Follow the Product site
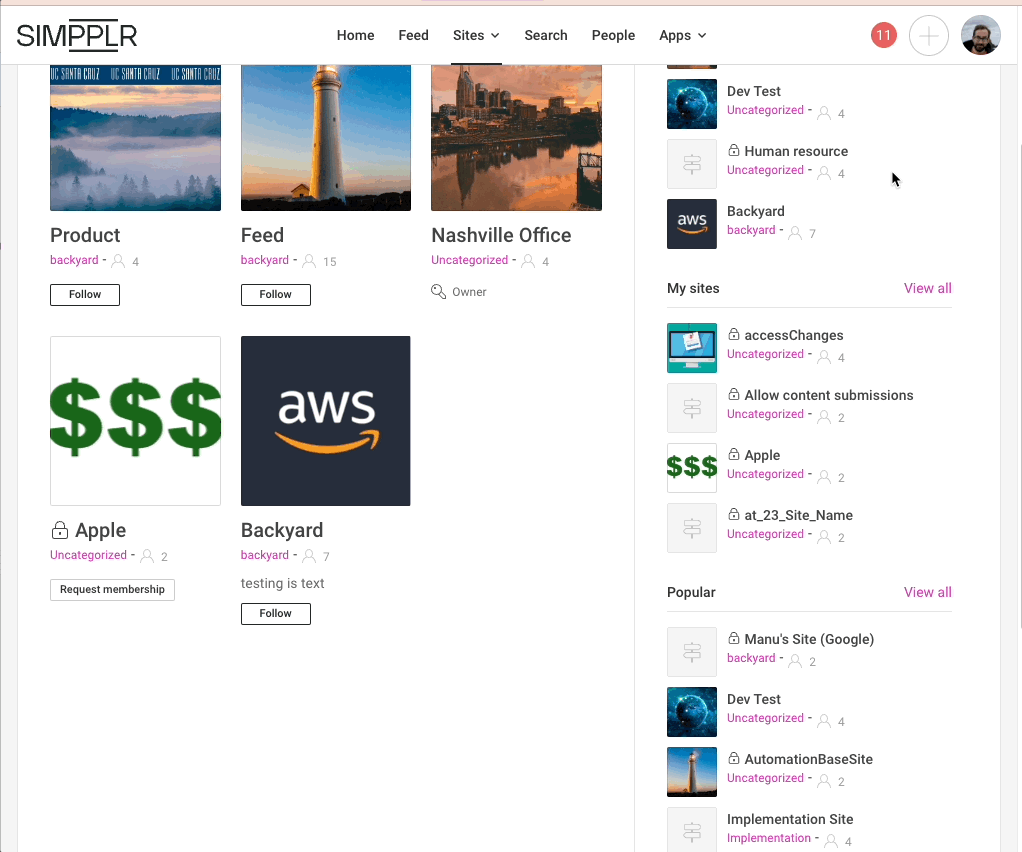Viewport: 1022px width, 852px height. coord(84,294)
